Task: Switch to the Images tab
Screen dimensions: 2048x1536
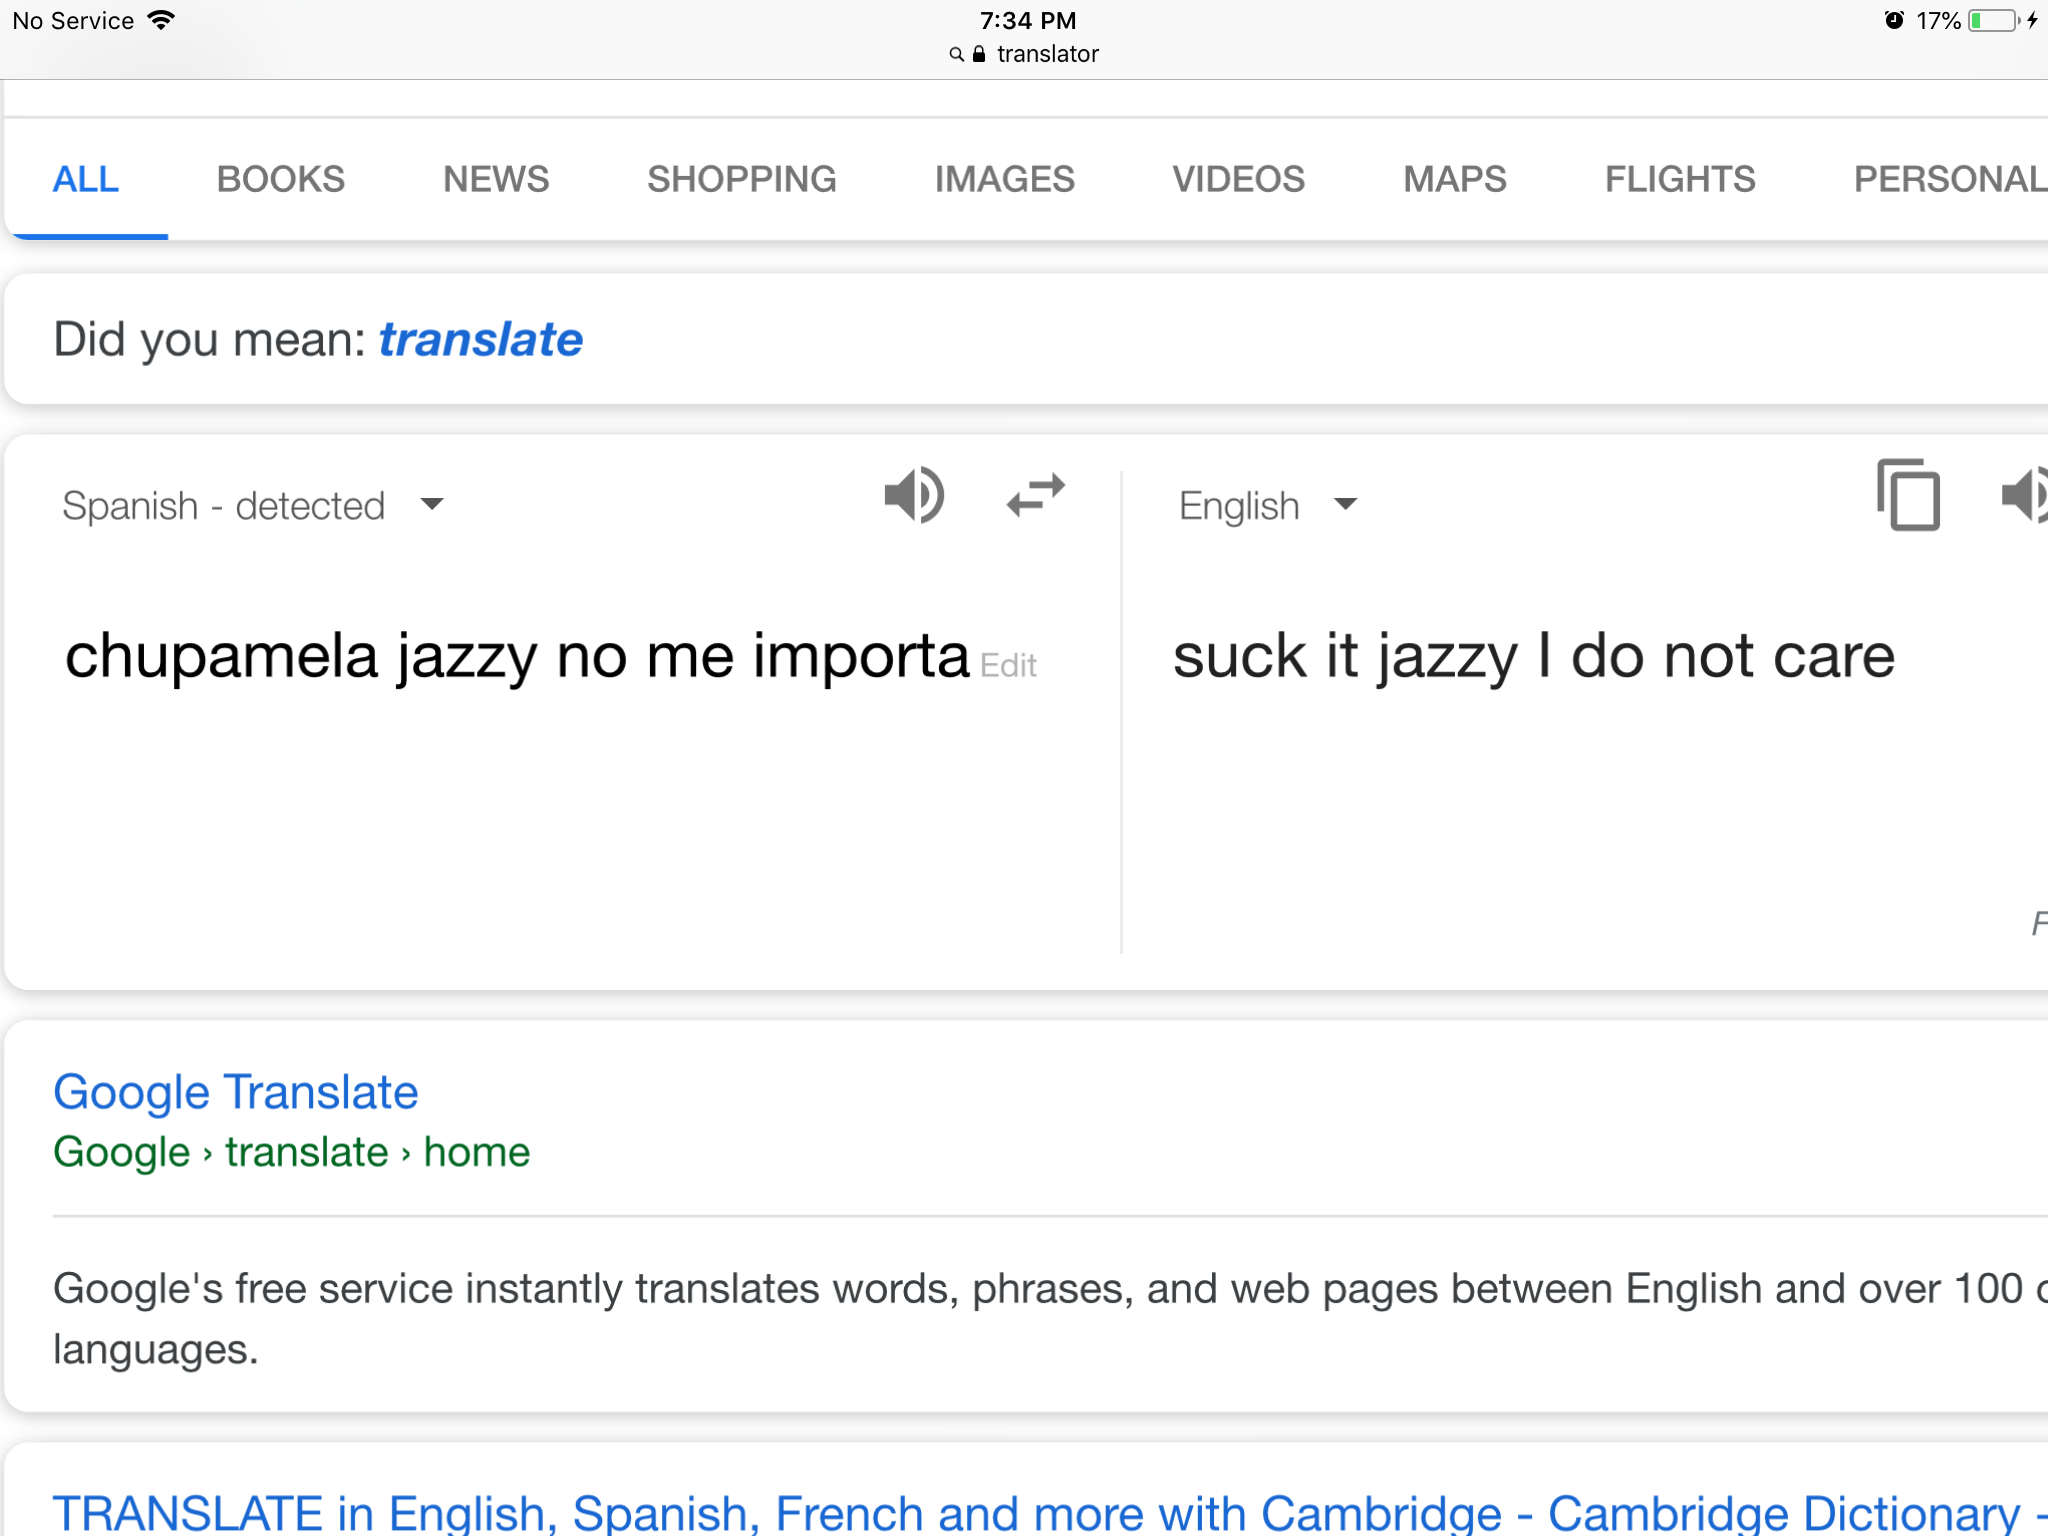Action: (x=1004, y=180)
